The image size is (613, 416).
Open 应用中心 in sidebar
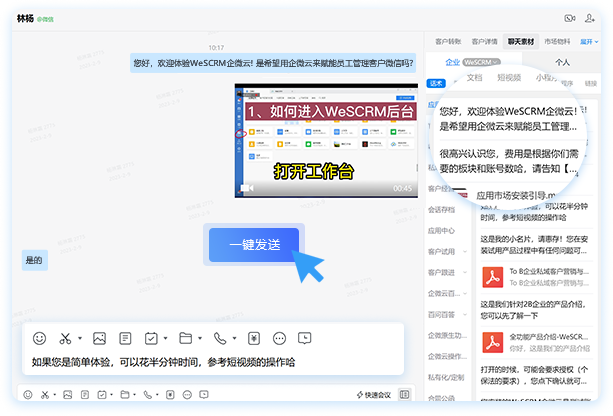coord(441,231)
